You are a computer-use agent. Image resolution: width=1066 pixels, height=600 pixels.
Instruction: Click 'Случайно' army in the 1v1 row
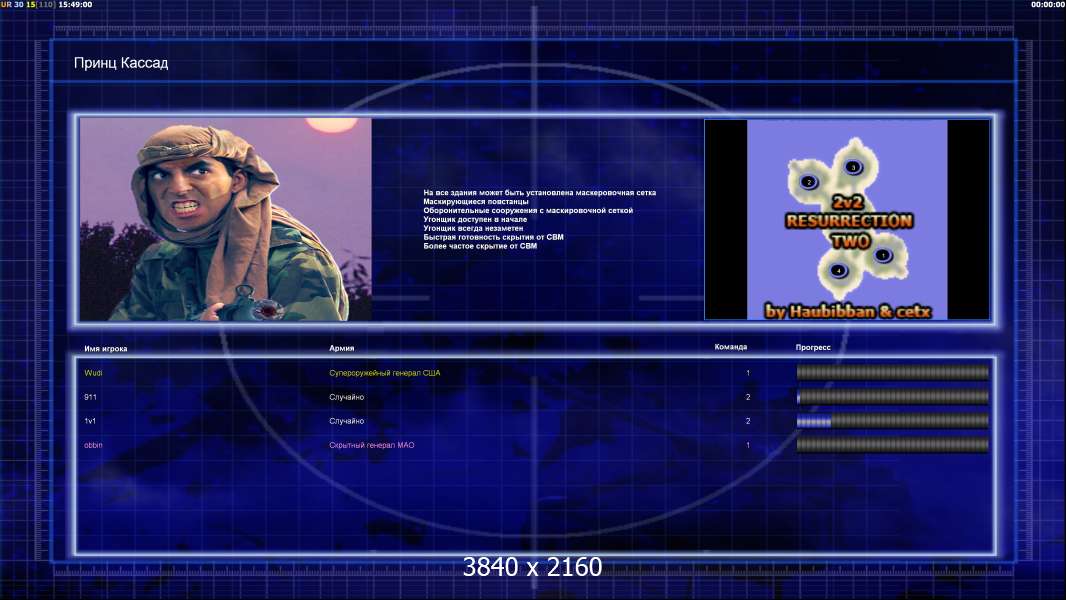click(x=347, y=421)
